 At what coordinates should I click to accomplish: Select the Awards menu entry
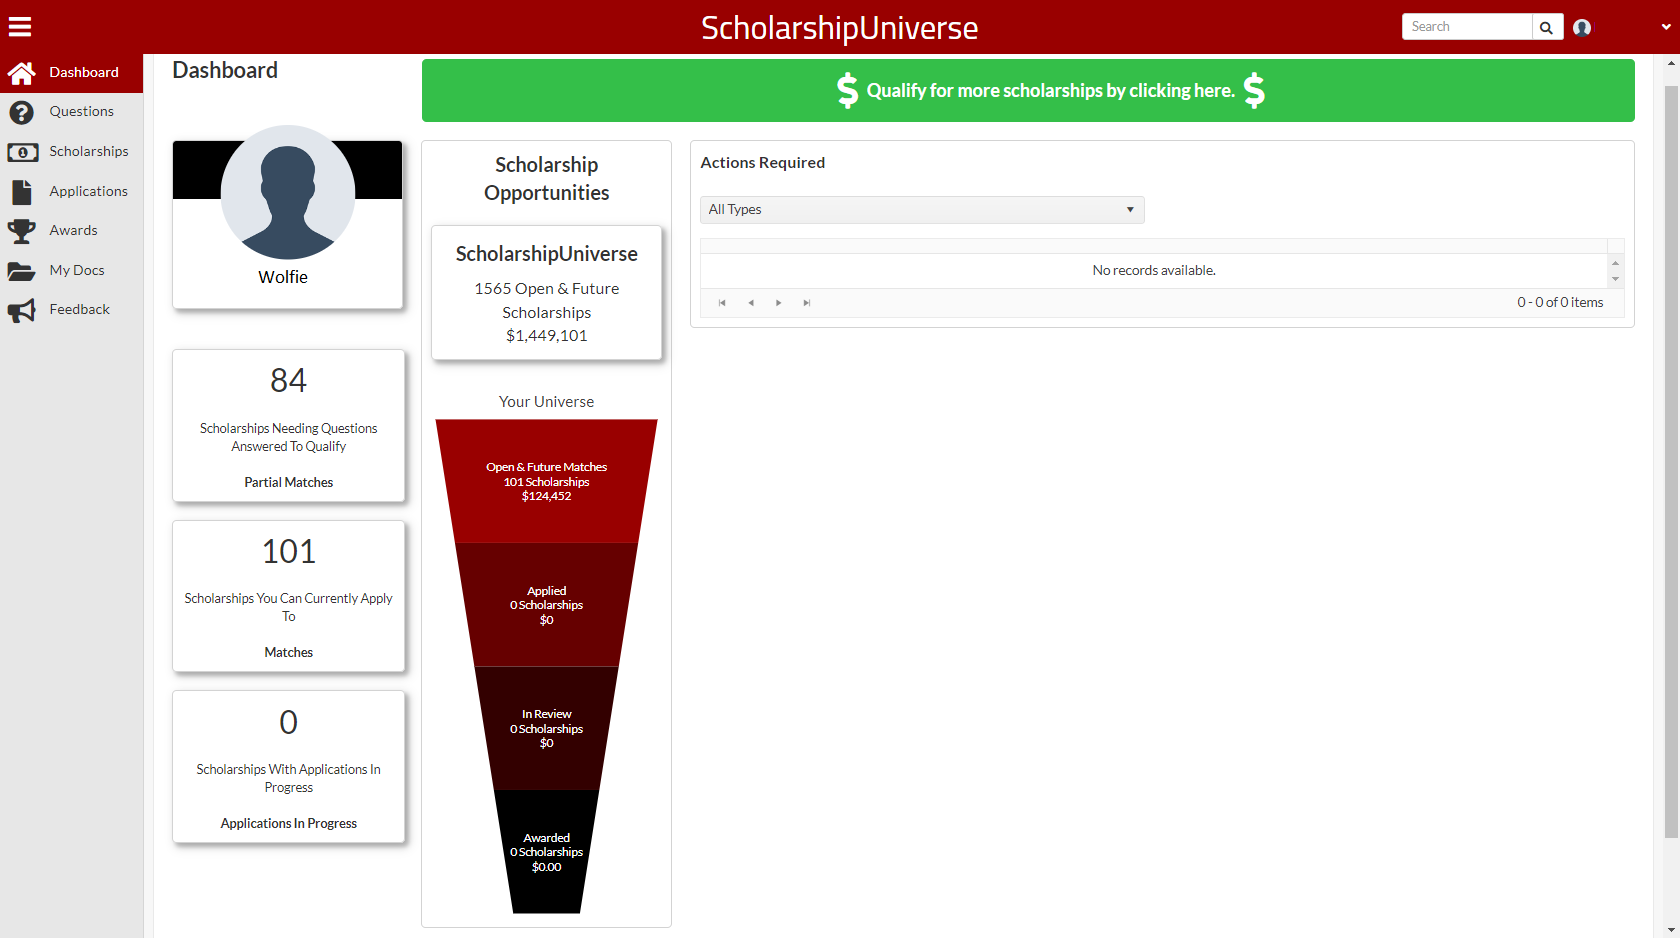click(73, 230)
